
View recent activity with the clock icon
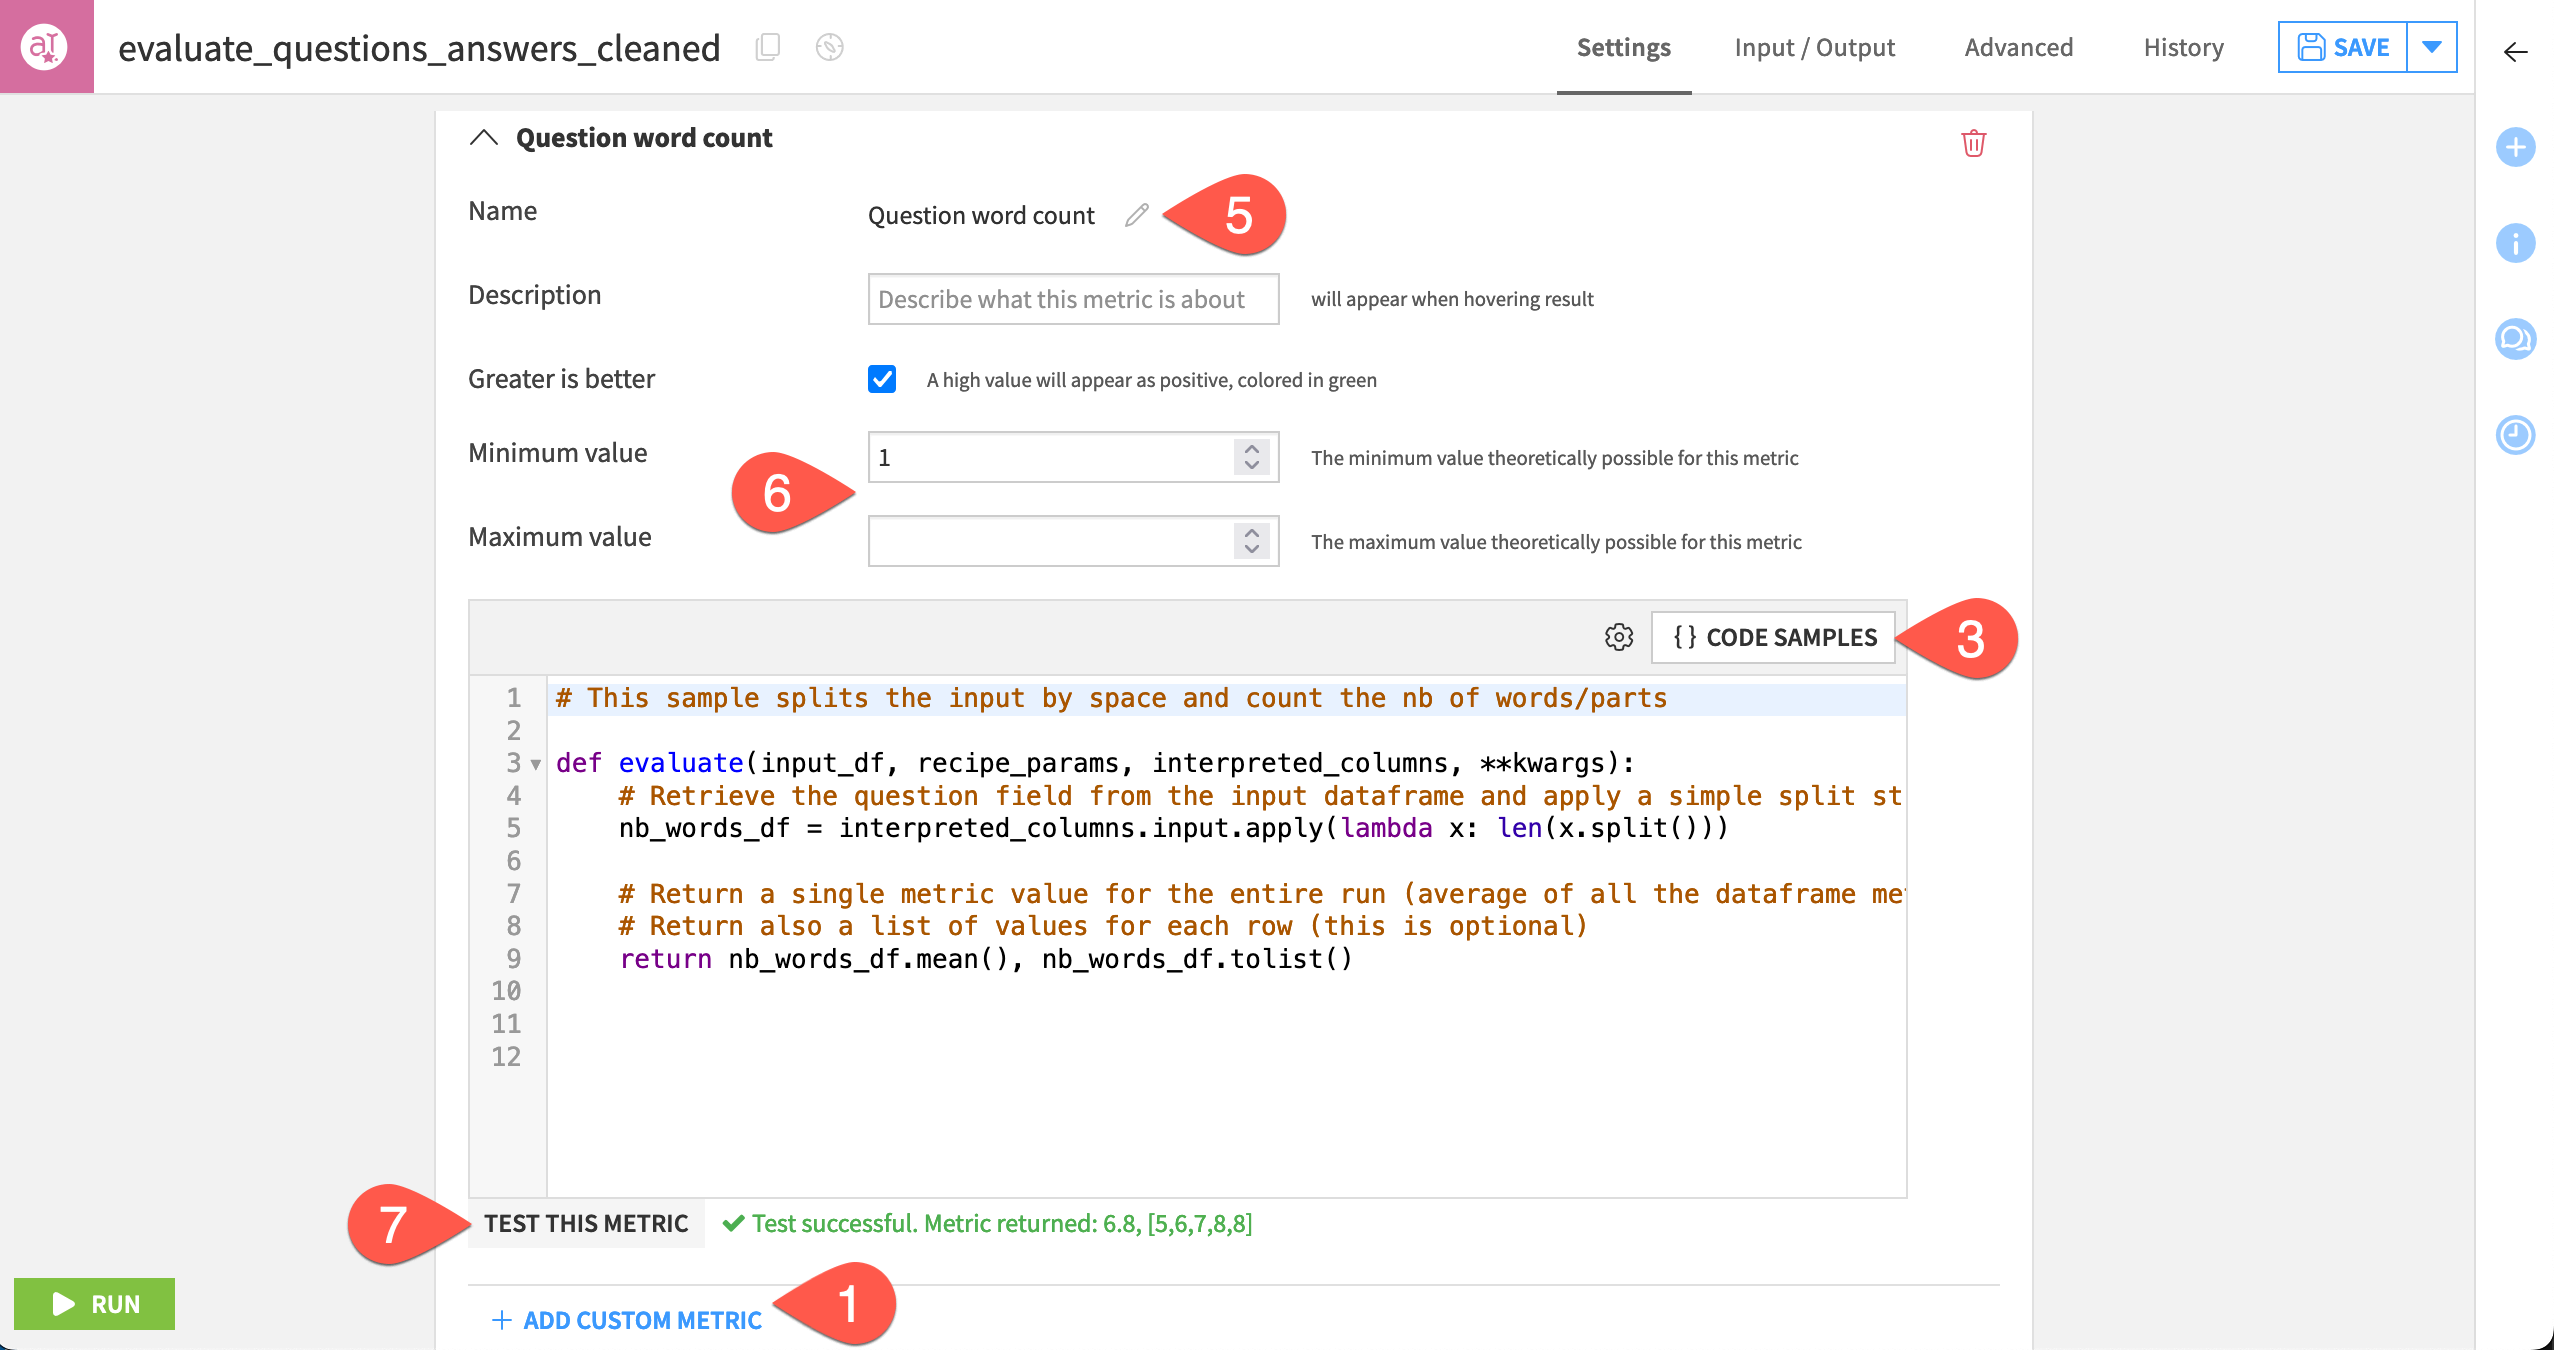[2516, 435]
